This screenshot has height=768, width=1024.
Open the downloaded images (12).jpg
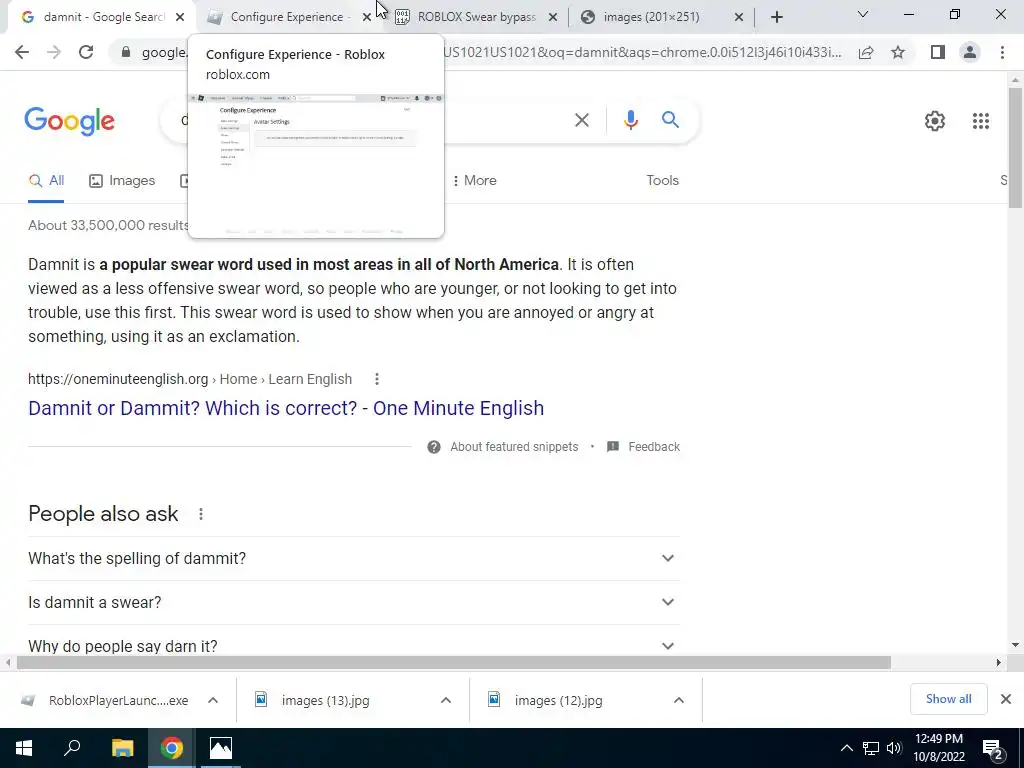click(x=545, y=701)
